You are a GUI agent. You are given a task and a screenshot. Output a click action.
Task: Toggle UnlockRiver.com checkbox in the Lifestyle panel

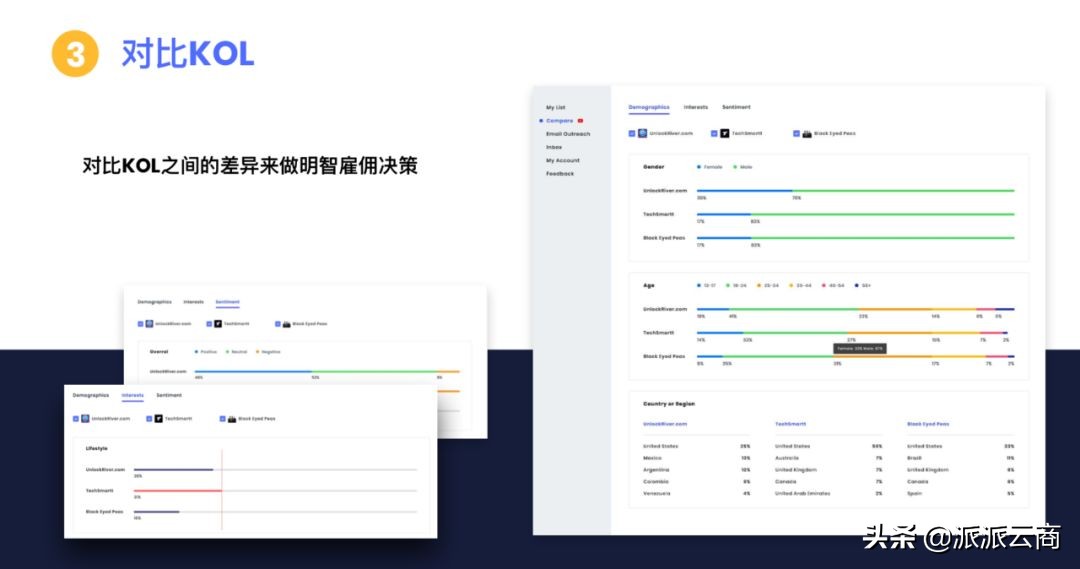coord(76,418)
